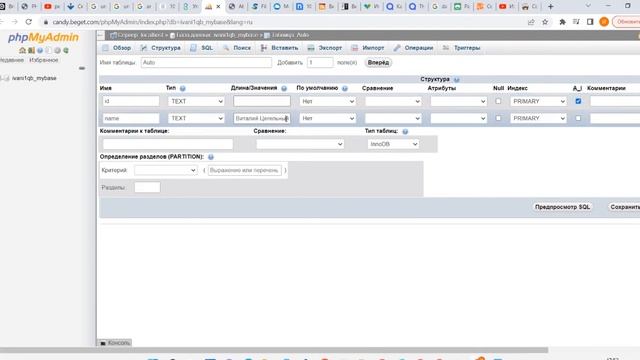The width and height of the screenshot is (640, 360).
Task: Open the phpMyAdmin home icon
Action: tap(22, 51)
